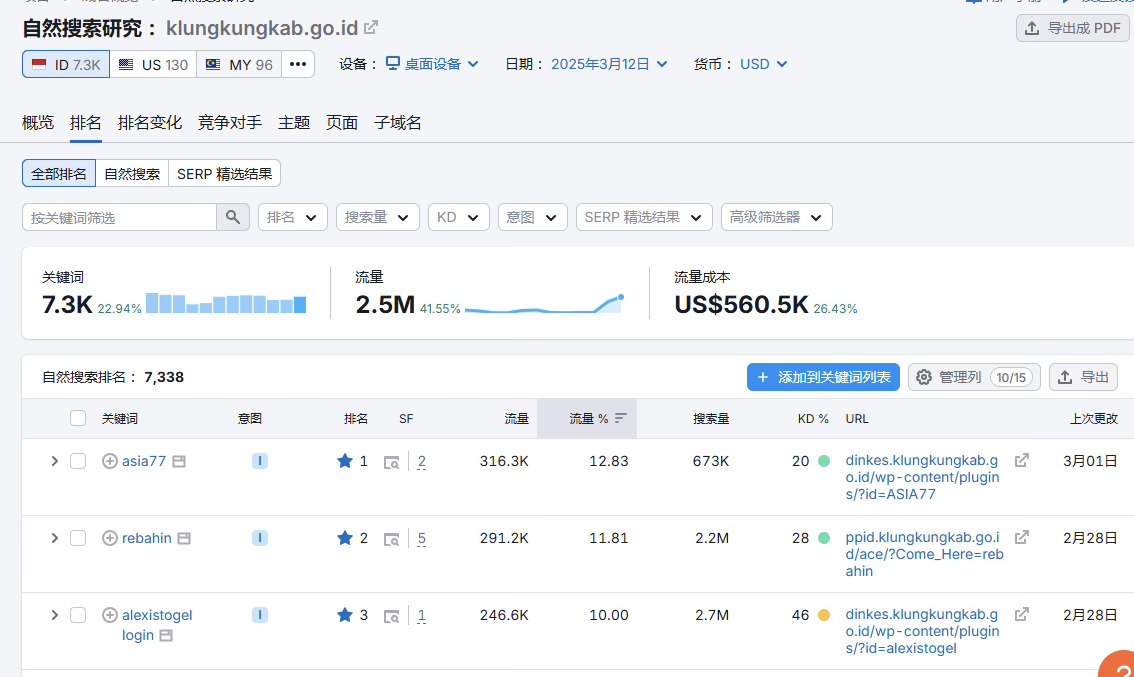Open external link icon for asia77 URL
Image resolution: width=1134 pixels, height=677 pixels.
coord(1021,461)
